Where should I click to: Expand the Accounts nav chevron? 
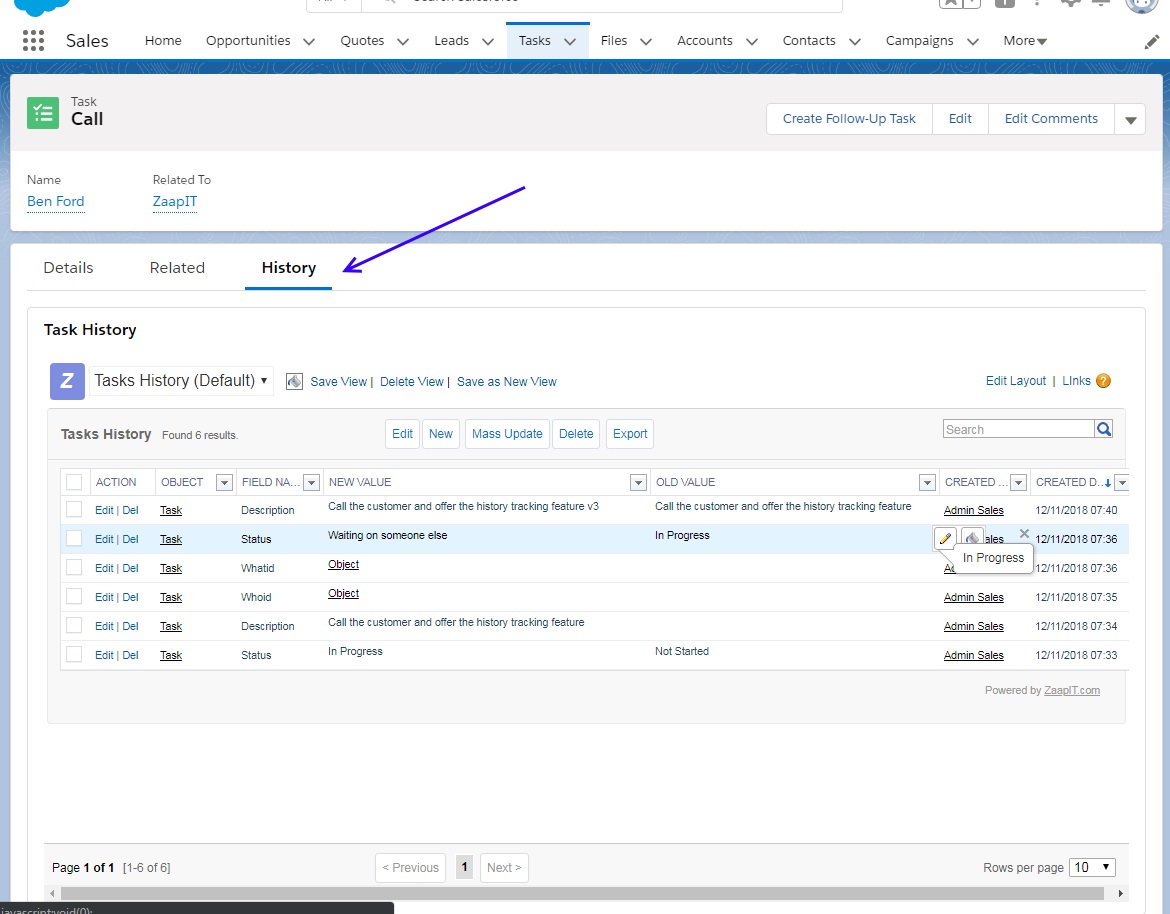[x=752, y=42]
